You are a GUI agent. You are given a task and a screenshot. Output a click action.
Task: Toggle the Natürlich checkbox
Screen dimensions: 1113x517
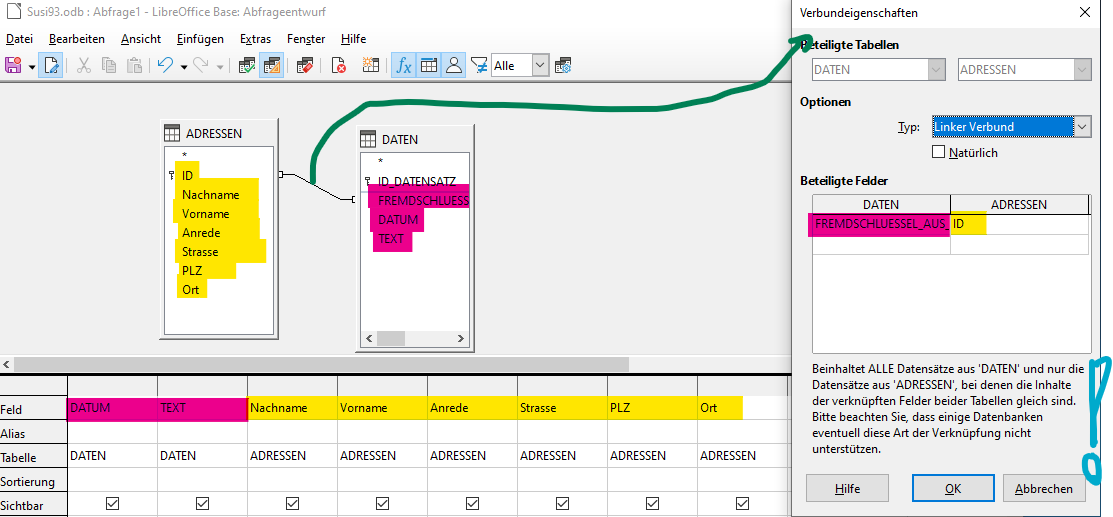(x=938, y=152)
